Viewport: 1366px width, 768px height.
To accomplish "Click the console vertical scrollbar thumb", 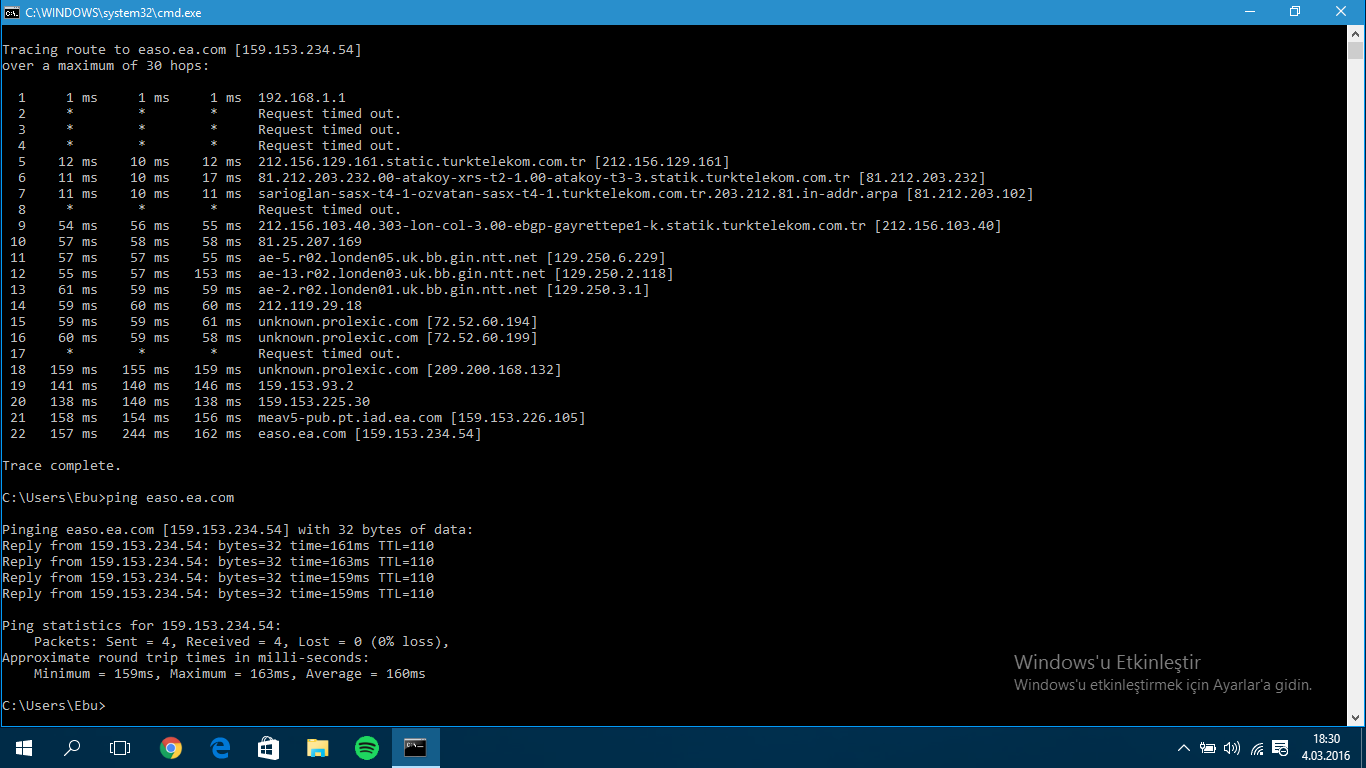I will [1355, 51].
